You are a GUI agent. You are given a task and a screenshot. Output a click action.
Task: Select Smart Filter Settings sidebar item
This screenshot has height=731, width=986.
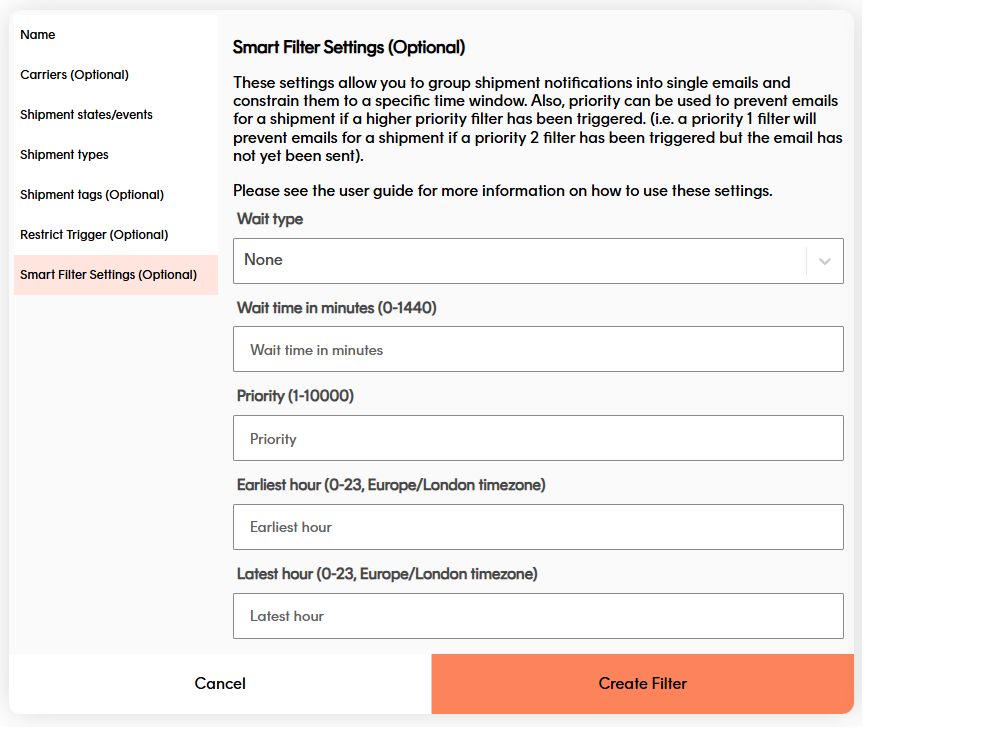point(108,275)
